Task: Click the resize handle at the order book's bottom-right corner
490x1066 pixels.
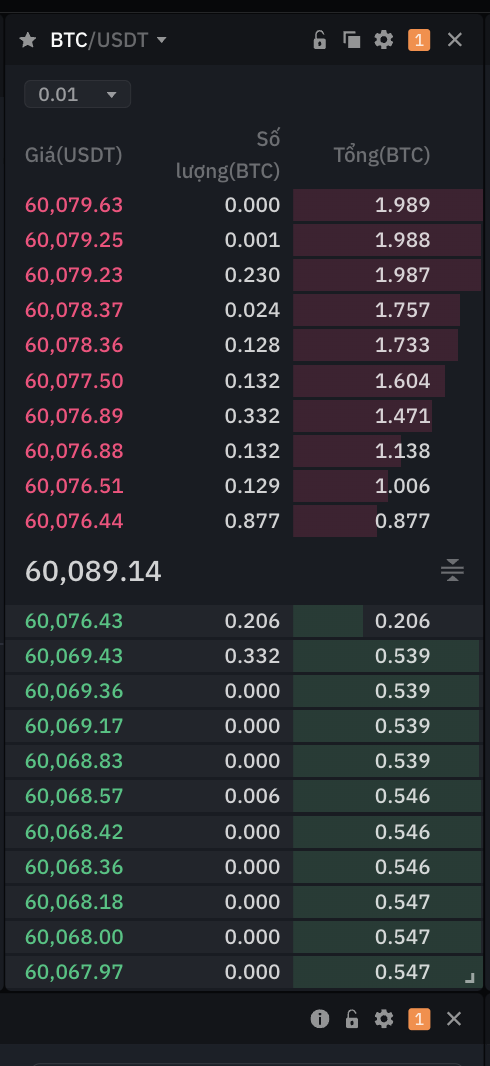Action: (469, 978)
